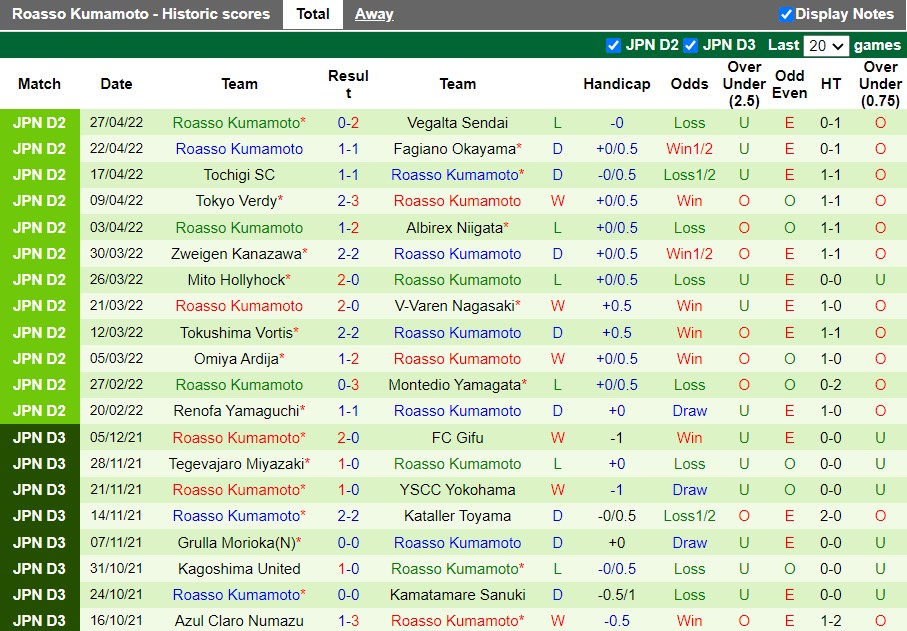Click the W outcome for Omiya Ardija match
907x631 pixels.
point(558,359)
